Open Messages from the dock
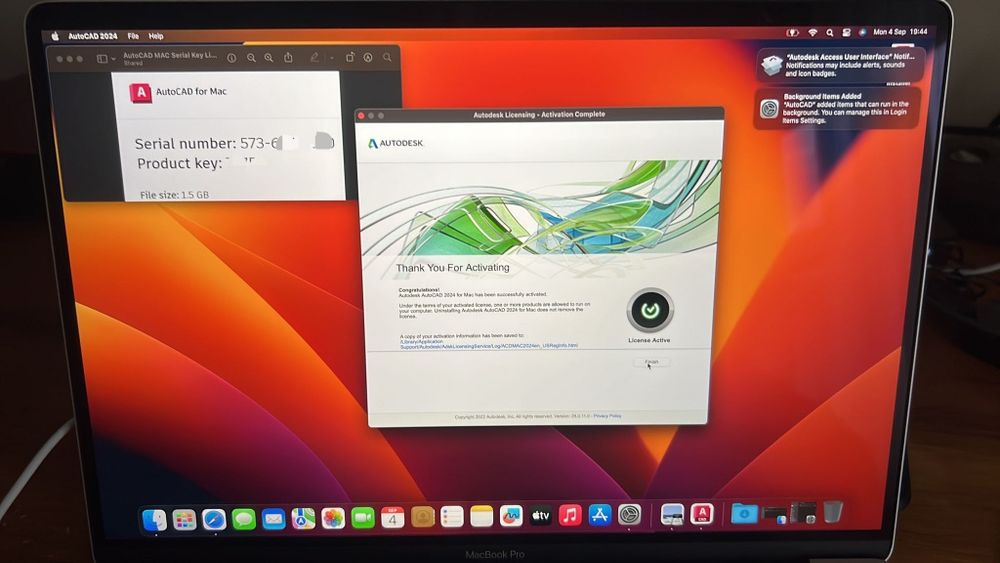This screenshot has width=1000, height=563. pos(244,519)
